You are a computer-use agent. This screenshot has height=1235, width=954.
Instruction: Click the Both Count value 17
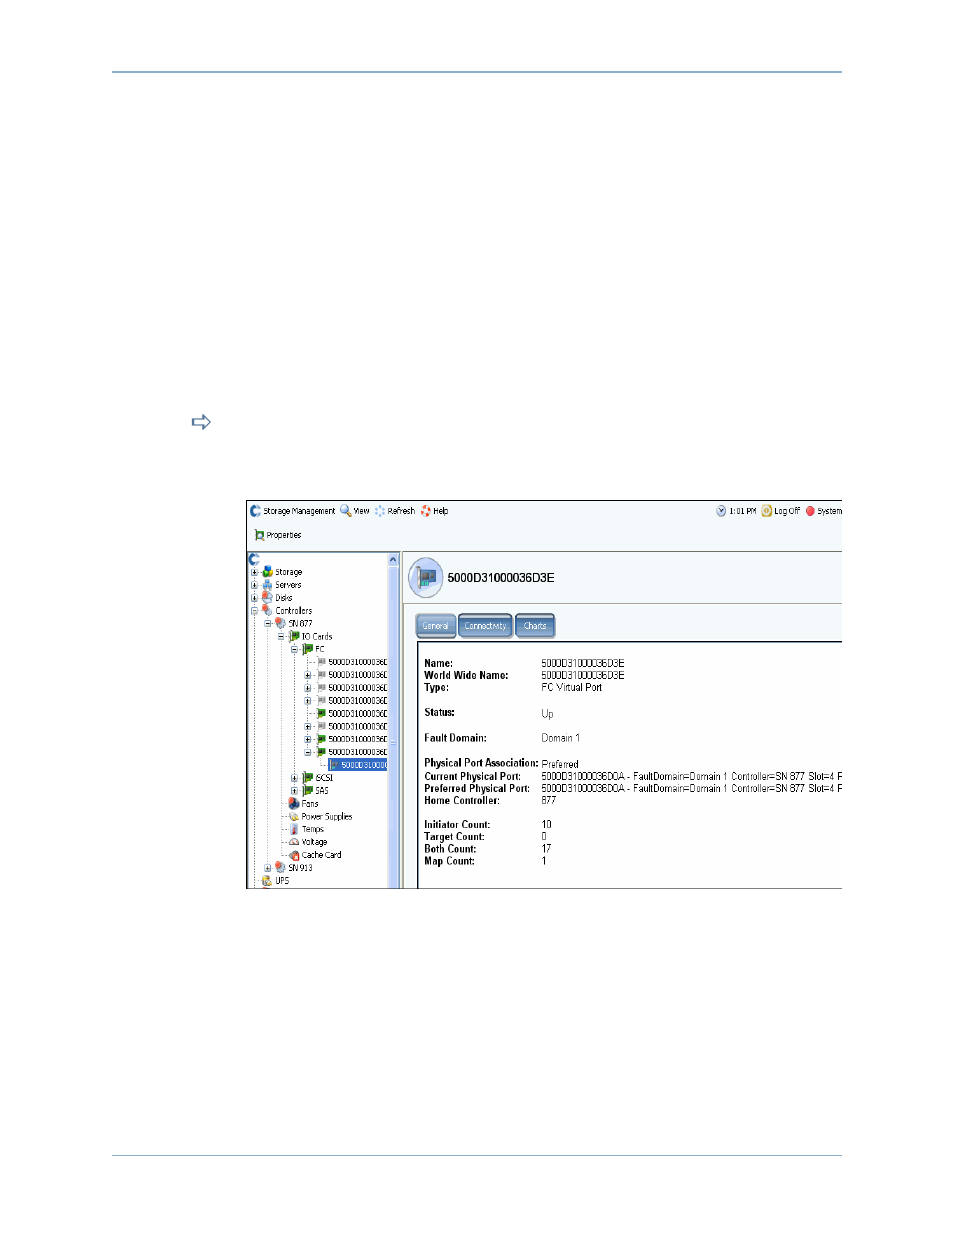[546, 849]
